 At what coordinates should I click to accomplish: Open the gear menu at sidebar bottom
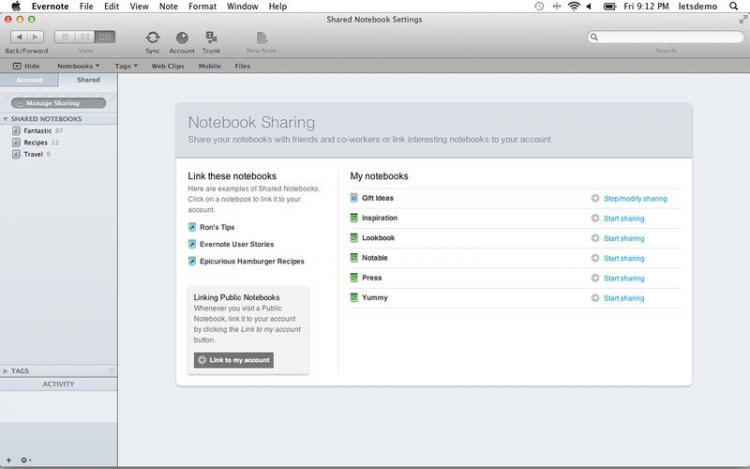tap(25, 460)
